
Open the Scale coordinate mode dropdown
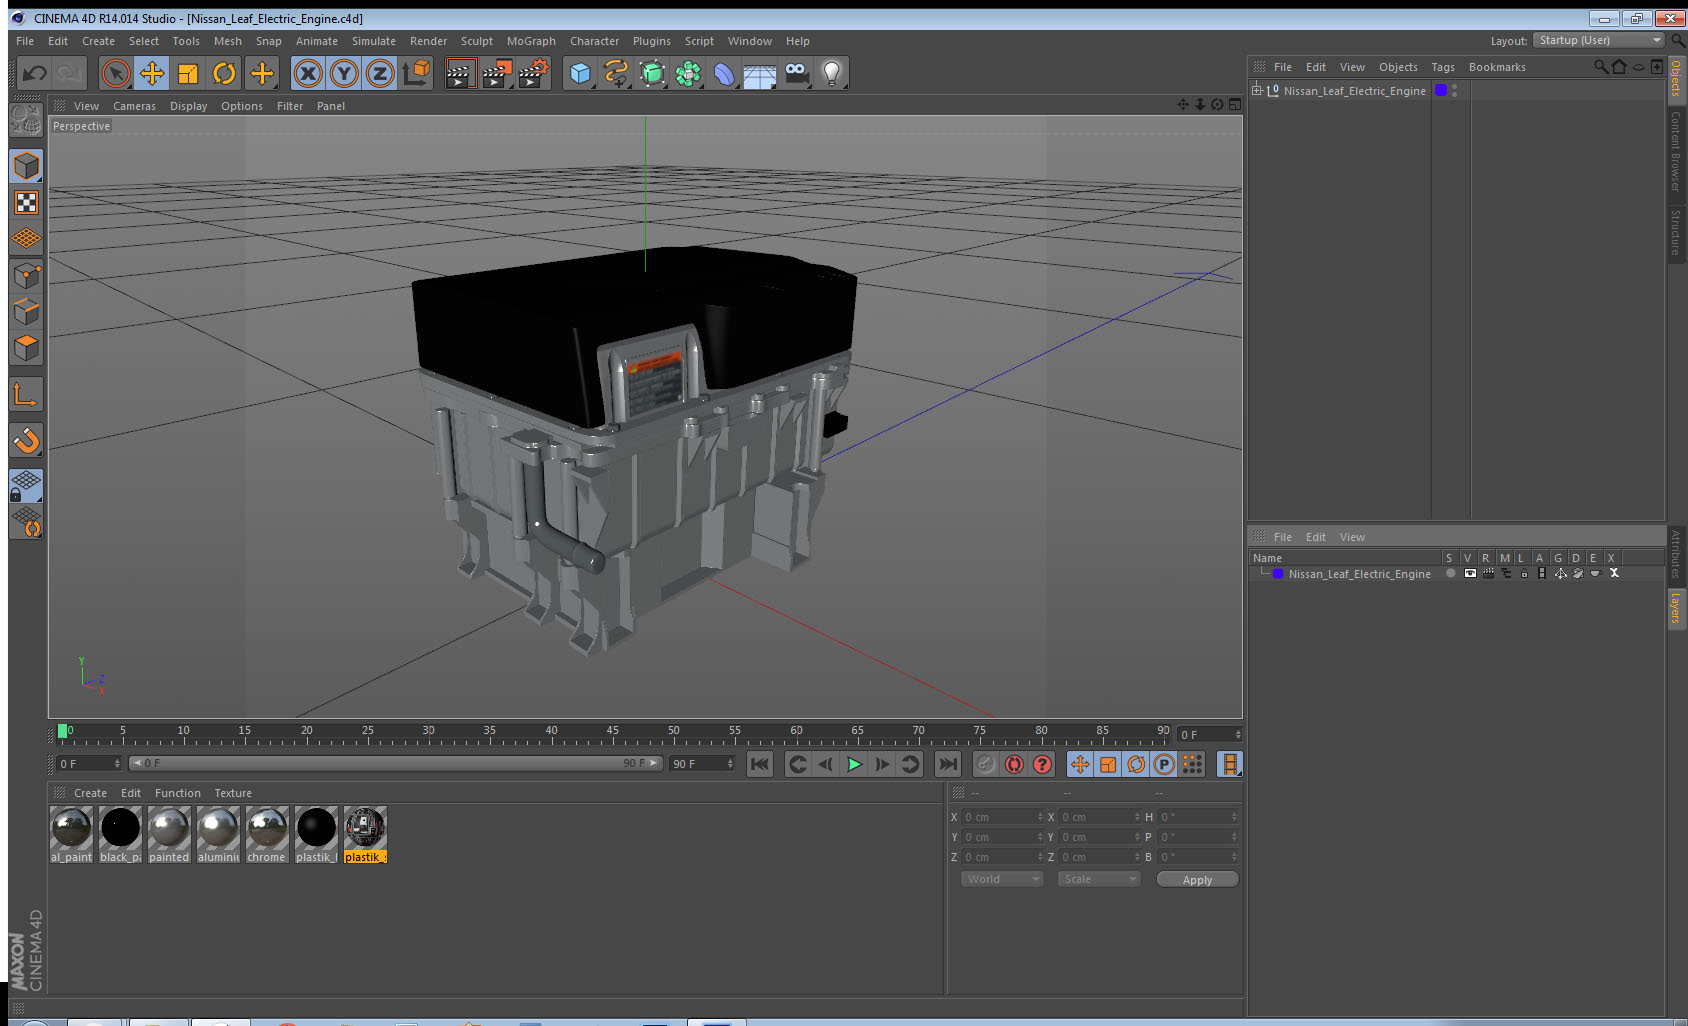1099,879
